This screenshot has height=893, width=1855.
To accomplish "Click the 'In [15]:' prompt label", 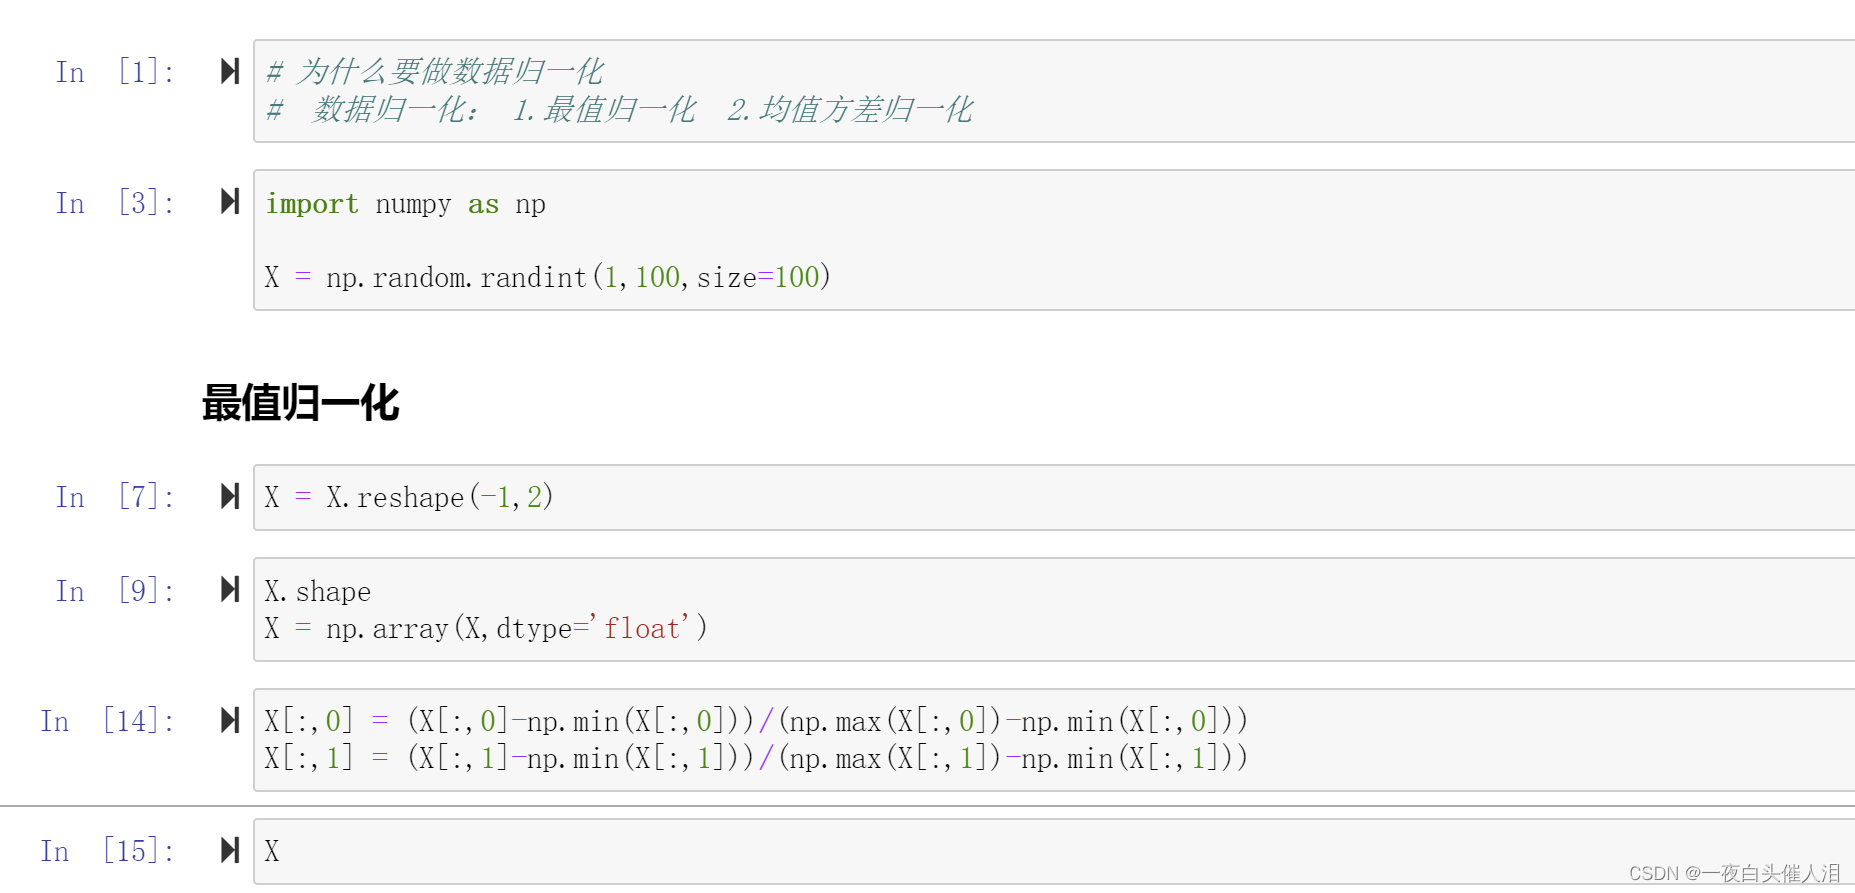I will 108,851.
